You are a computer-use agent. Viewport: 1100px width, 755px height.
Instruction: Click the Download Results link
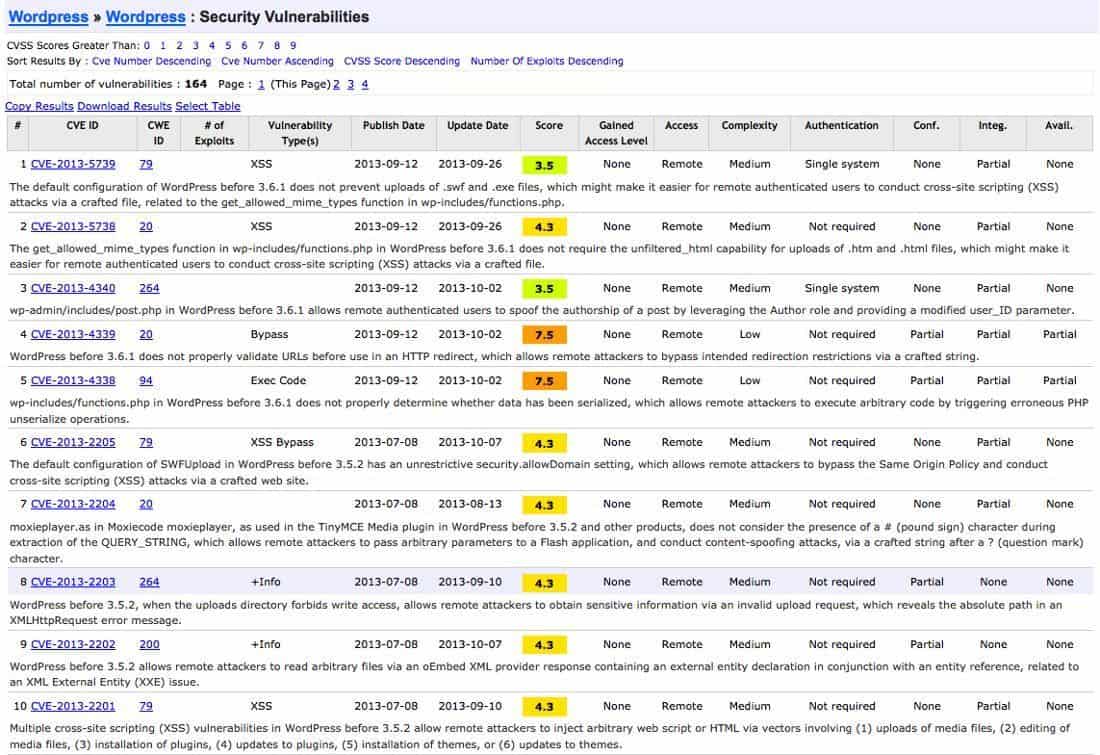[124, 106]
